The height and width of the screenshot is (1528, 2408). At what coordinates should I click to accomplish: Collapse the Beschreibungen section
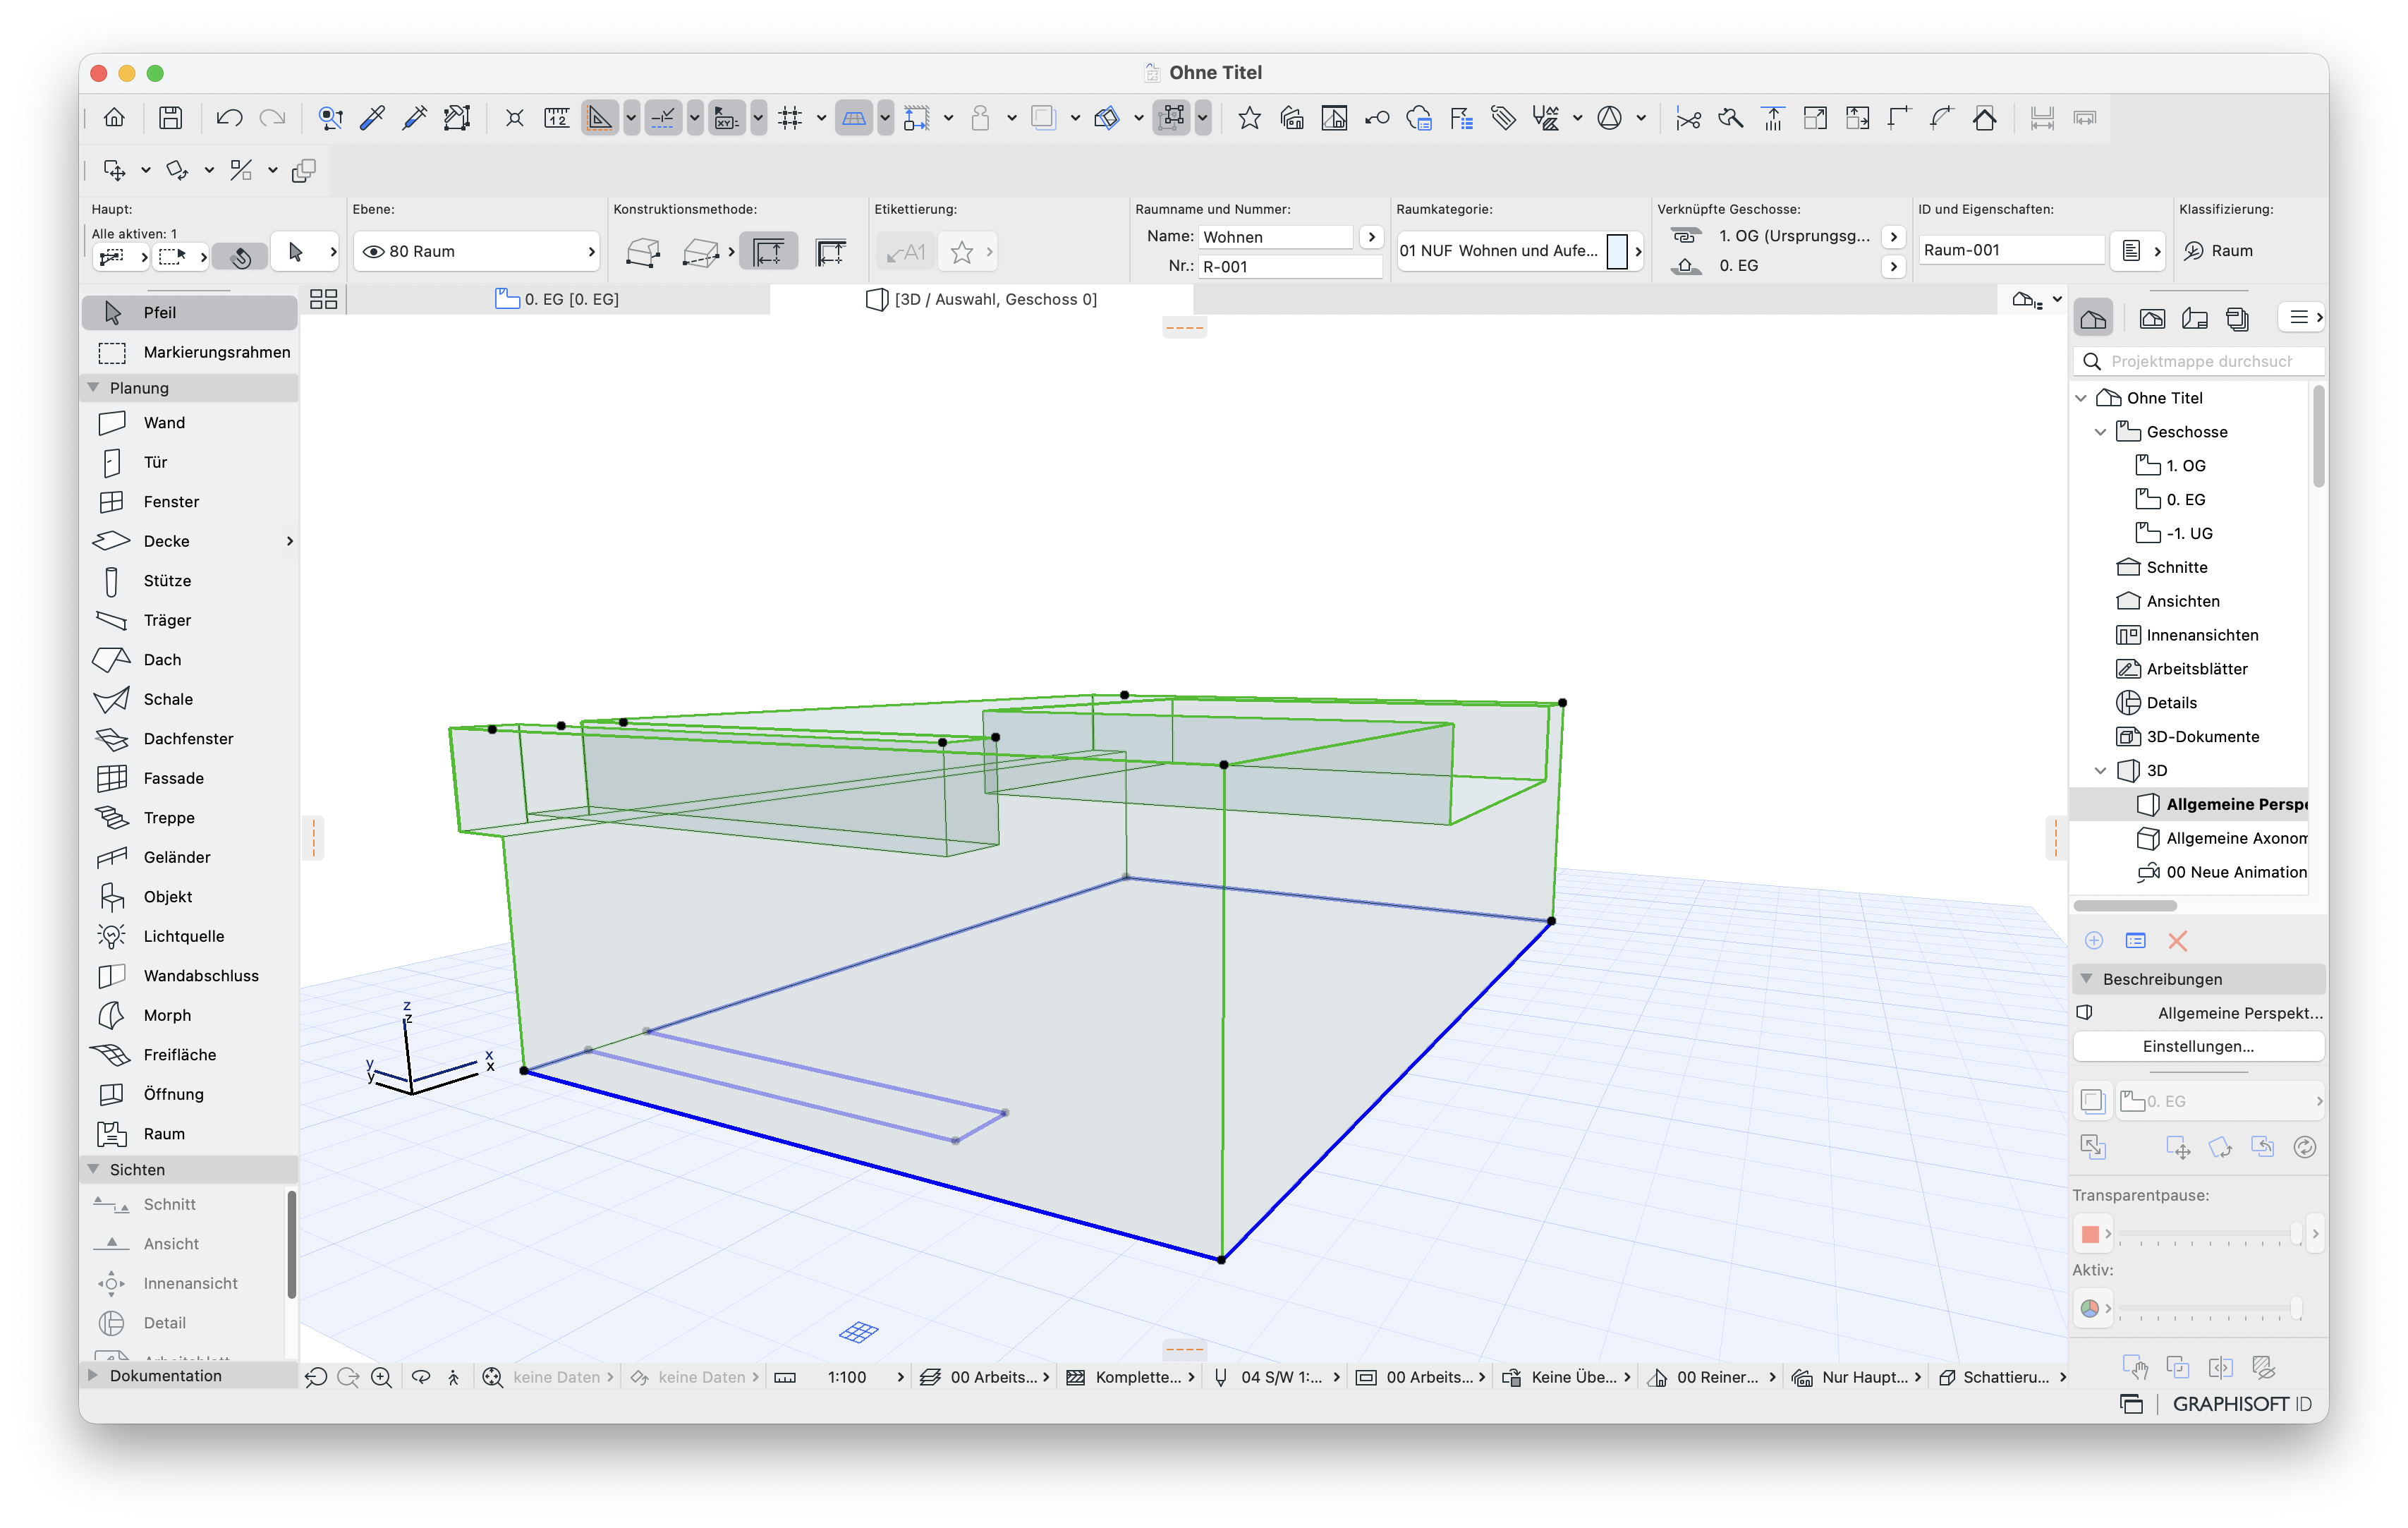click(x=2087, y=979)
